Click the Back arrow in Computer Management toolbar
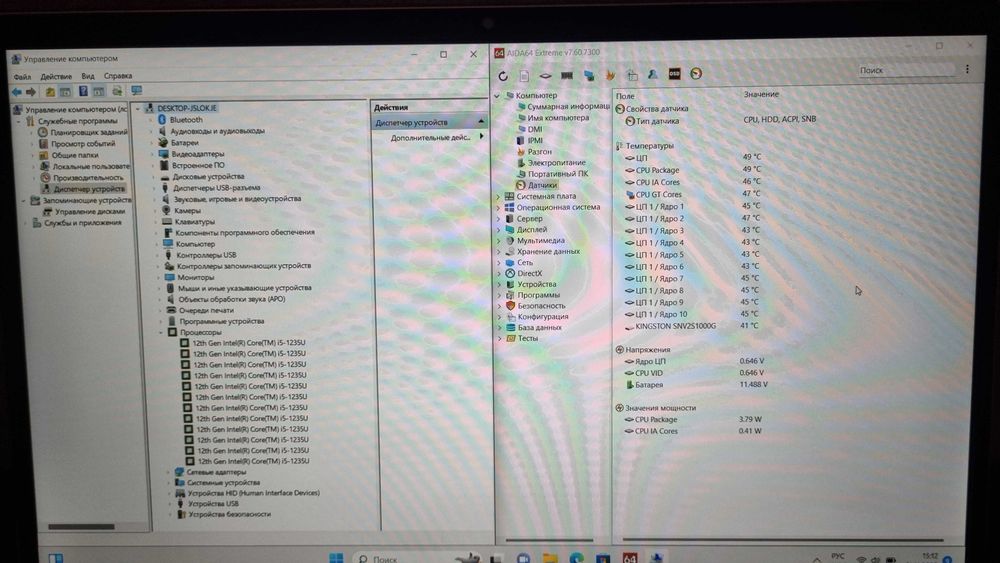This screenshot has height=563, width=1000. pos(17,92)
